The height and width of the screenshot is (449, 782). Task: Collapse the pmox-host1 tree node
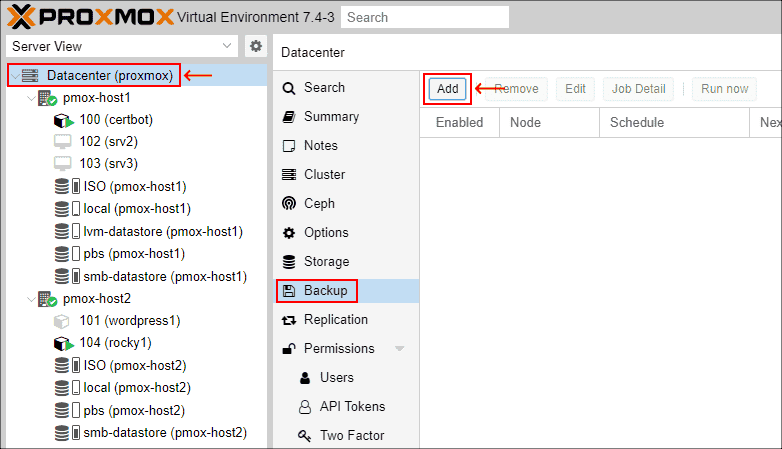click(x=31, y=98)
